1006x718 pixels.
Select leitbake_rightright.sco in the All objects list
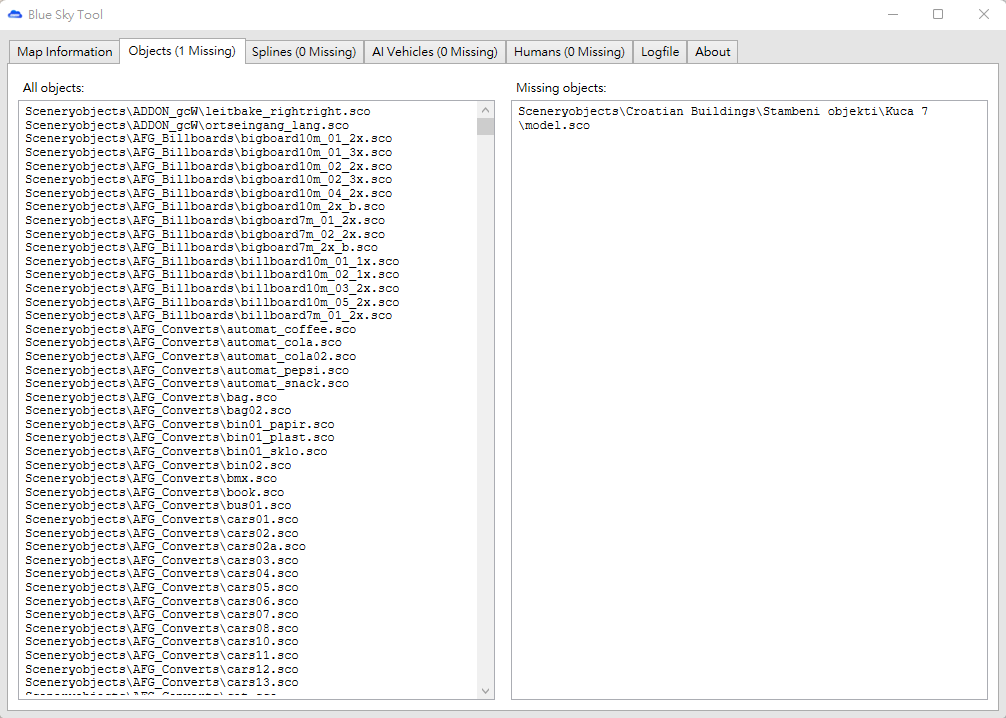click(198, 112)
